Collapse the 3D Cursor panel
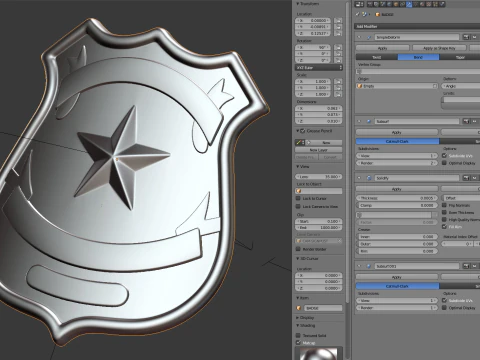Image resolution: width=480 pixels, height=360 pixels. [298, 259]
